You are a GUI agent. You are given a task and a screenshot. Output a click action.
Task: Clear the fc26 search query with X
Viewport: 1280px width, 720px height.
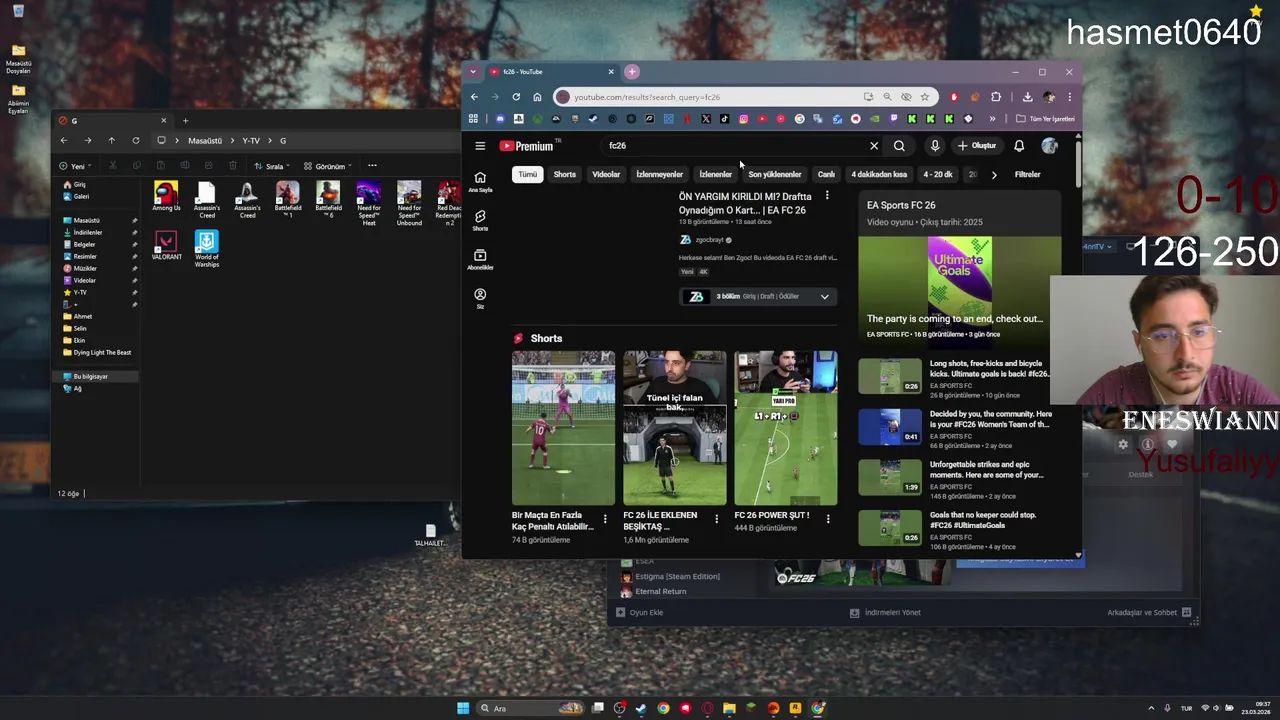click(874, 146)
